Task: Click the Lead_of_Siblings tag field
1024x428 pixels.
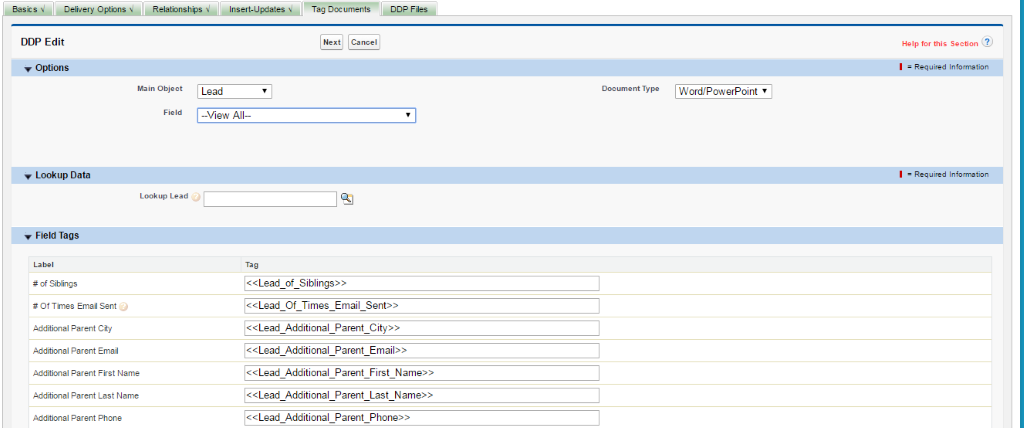Action: 422,284
